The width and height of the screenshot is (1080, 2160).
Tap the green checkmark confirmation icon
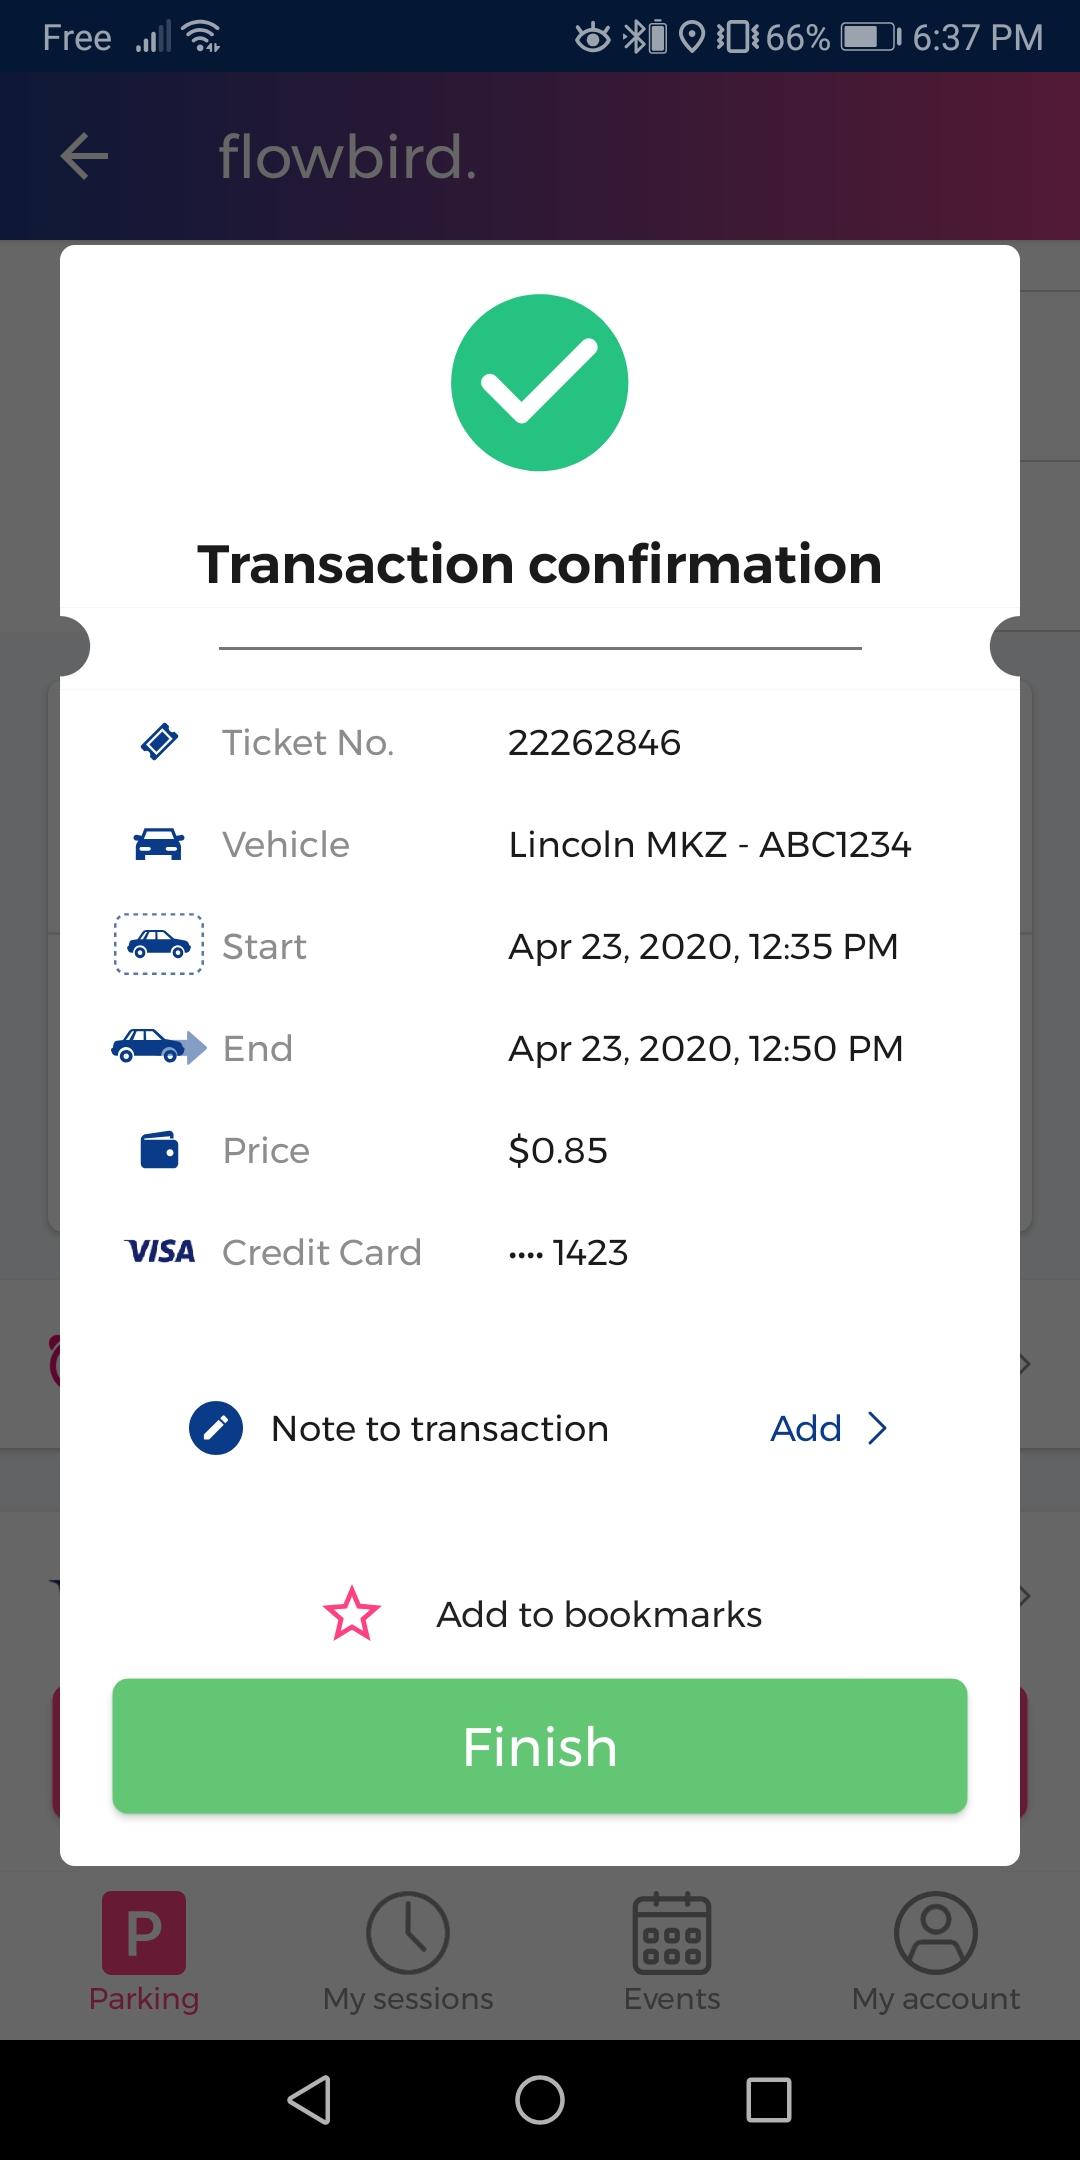539,382
